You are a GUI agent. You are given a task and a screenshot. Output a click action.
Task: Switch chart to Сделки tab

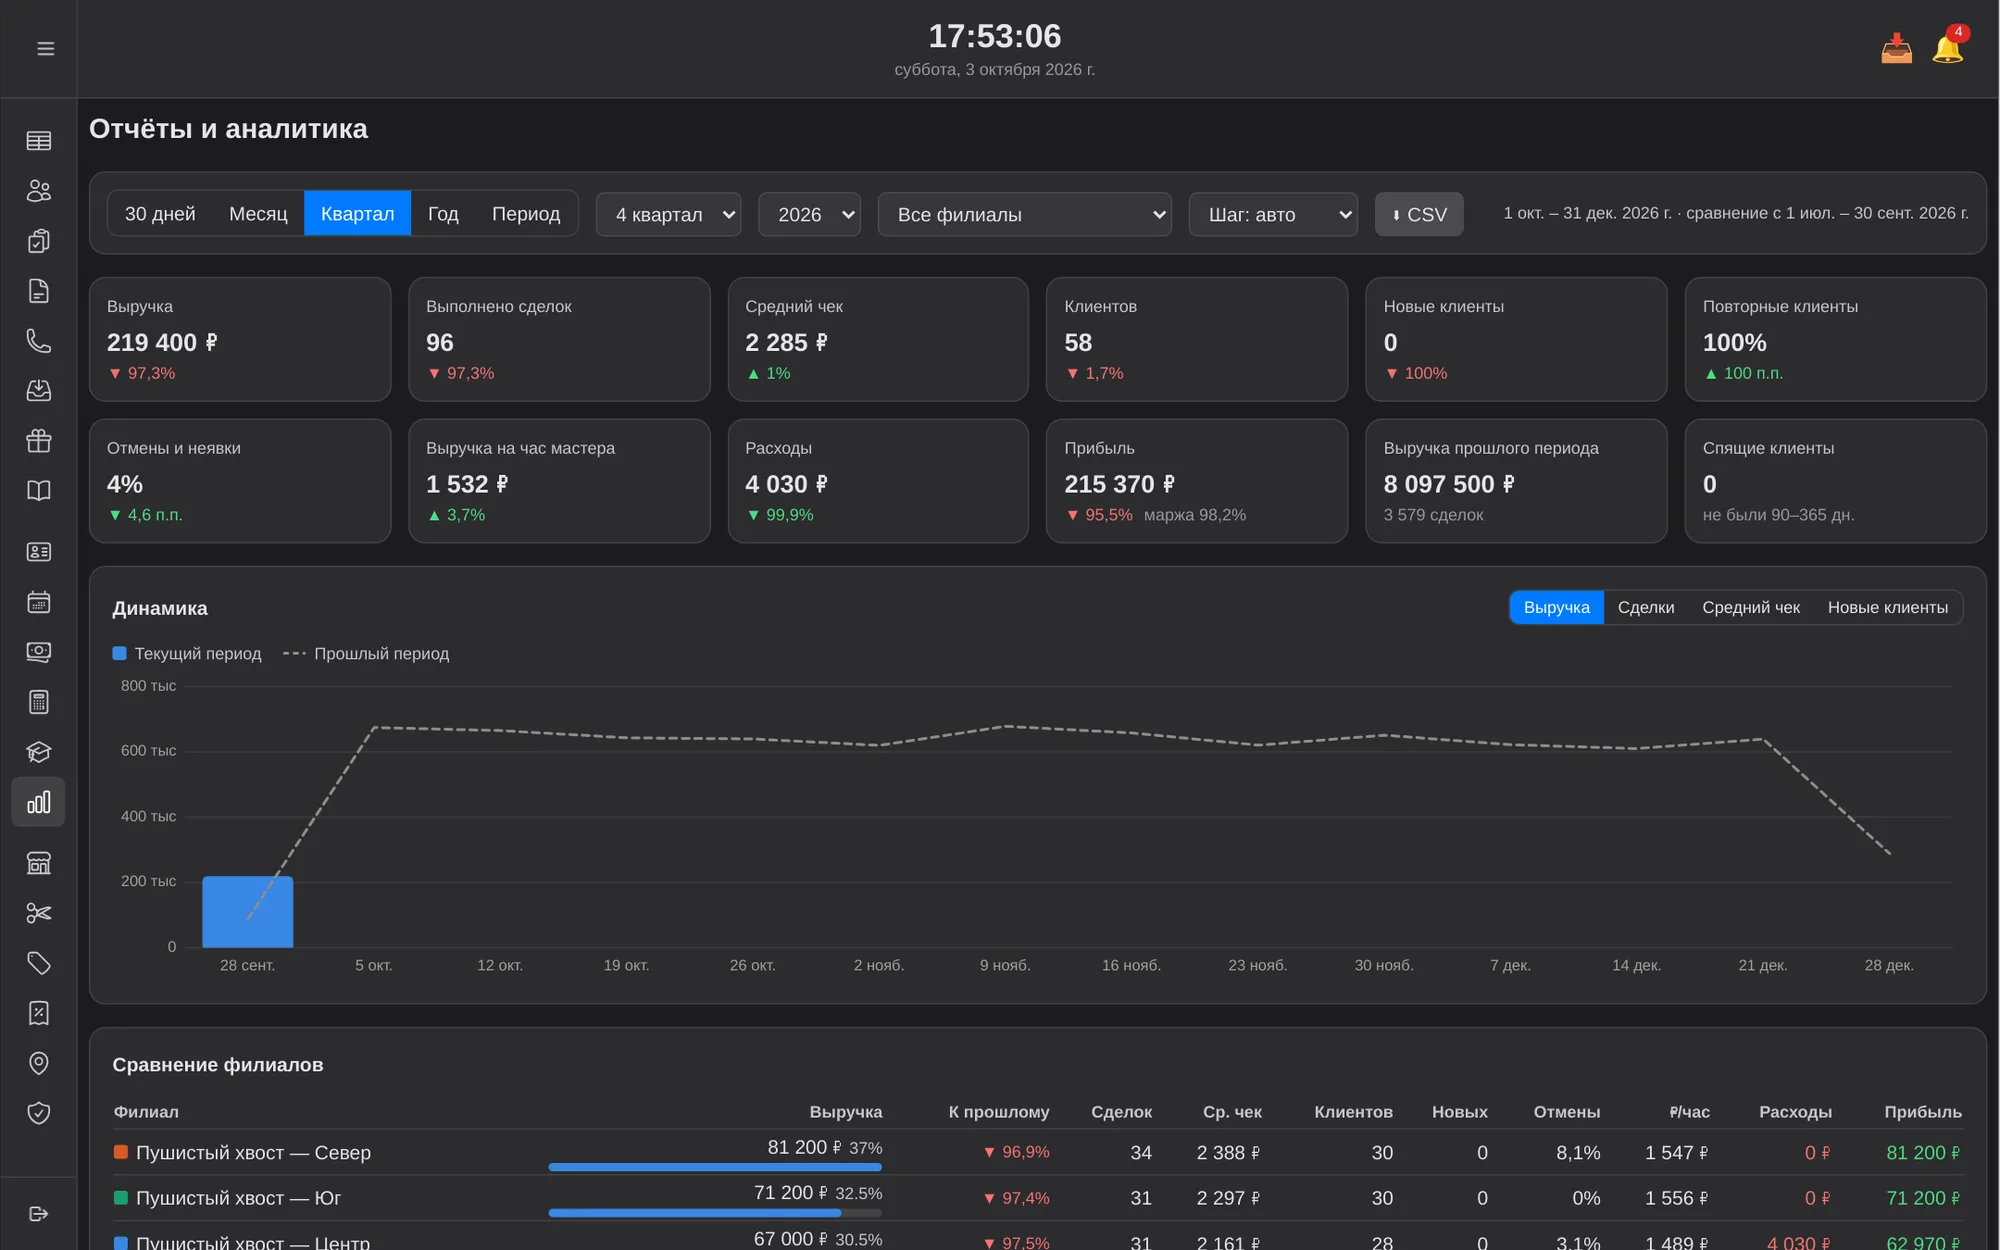[1646, 607]
